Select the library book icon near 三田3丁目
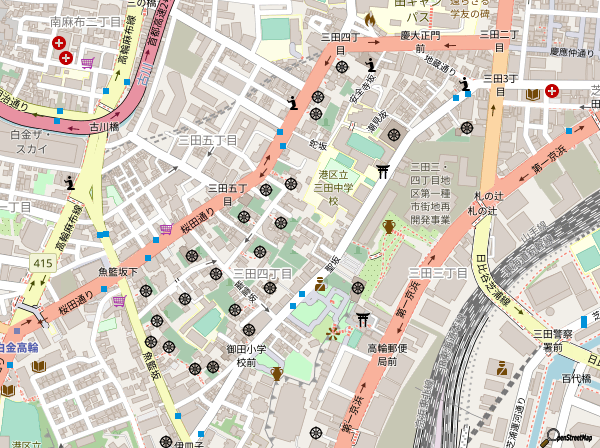This screenshot has width=600, height=448. tap(533, 93)
